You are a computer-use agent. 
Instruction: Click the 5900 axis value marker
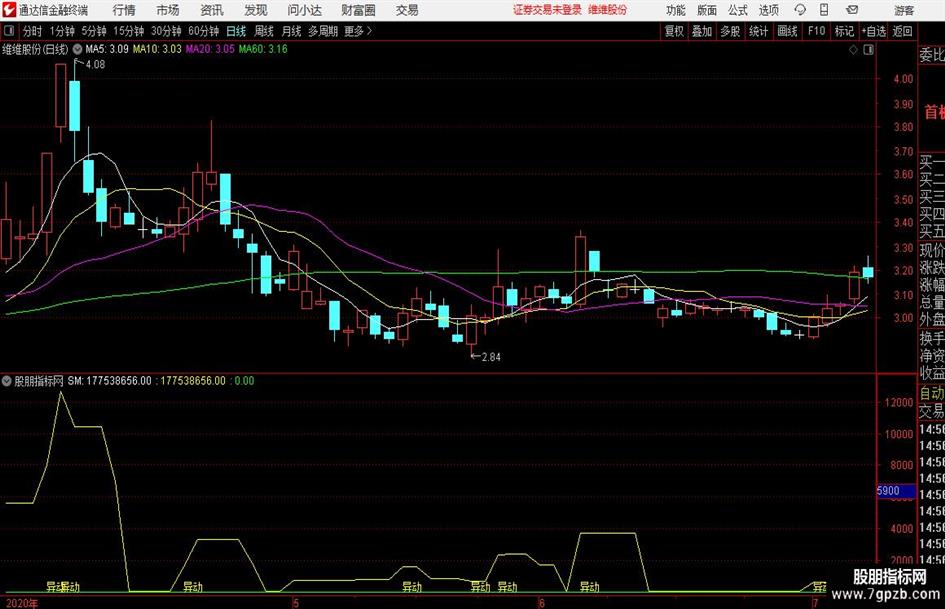(896, 491)
